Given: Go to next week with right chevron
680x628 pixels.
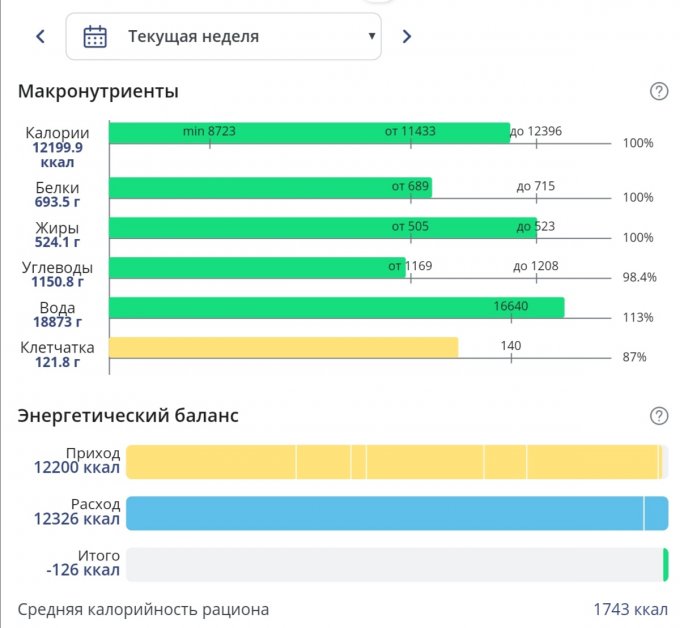Looking at the screenshot, I should pos(406,37).
